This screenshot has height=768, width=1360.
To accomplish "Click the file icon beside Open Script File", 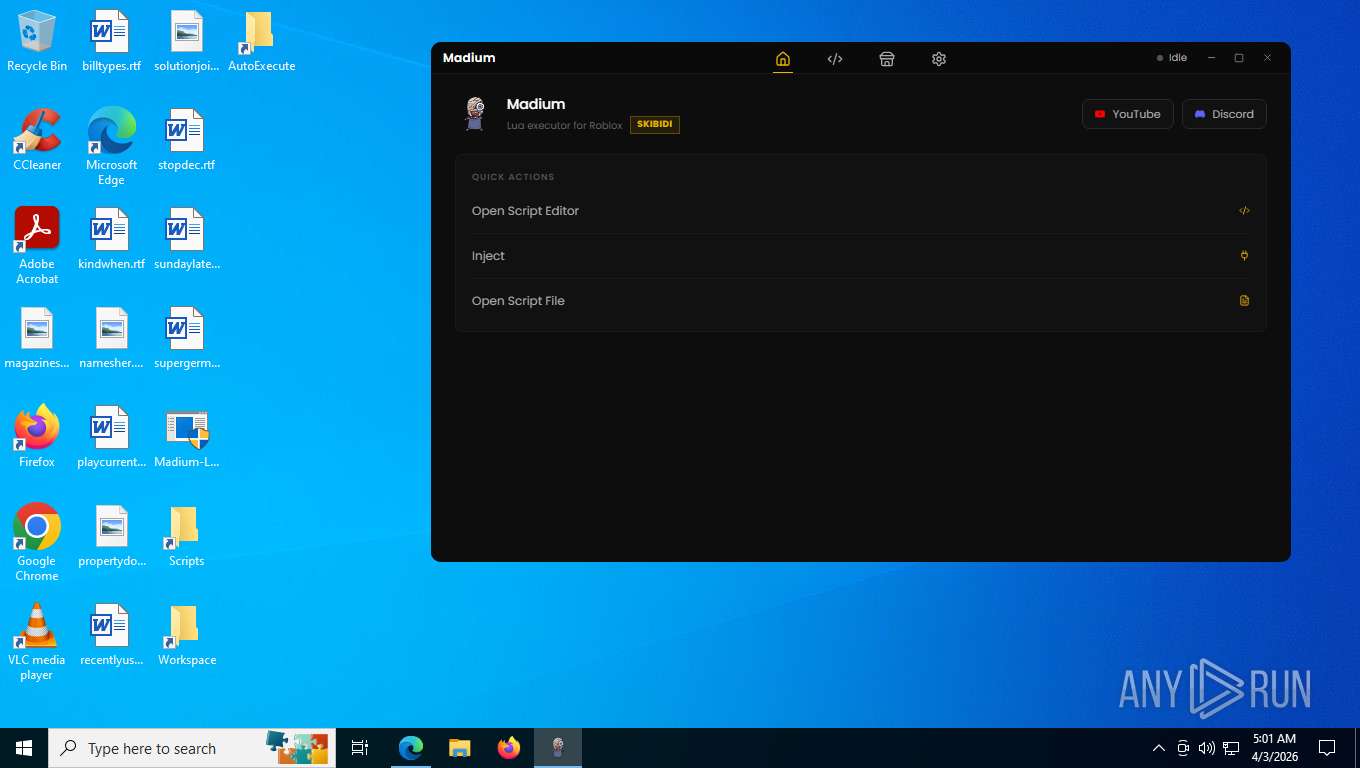I will (1244, 301).
